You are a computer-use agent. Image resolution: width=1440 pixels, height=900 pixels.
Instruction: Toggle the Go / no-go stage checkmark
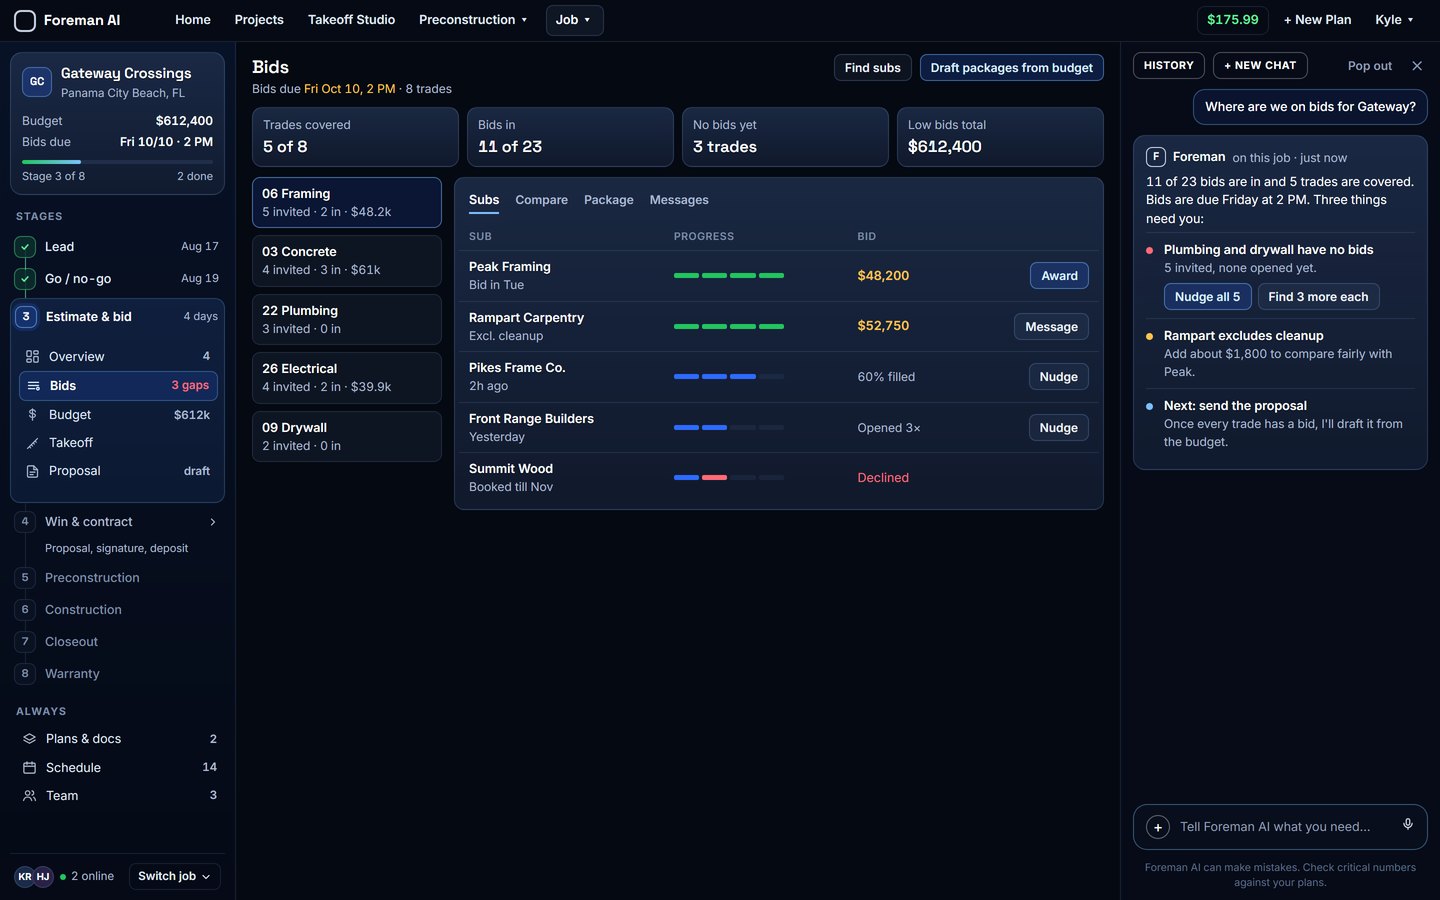pyautogui.click(x=25, y=279)
